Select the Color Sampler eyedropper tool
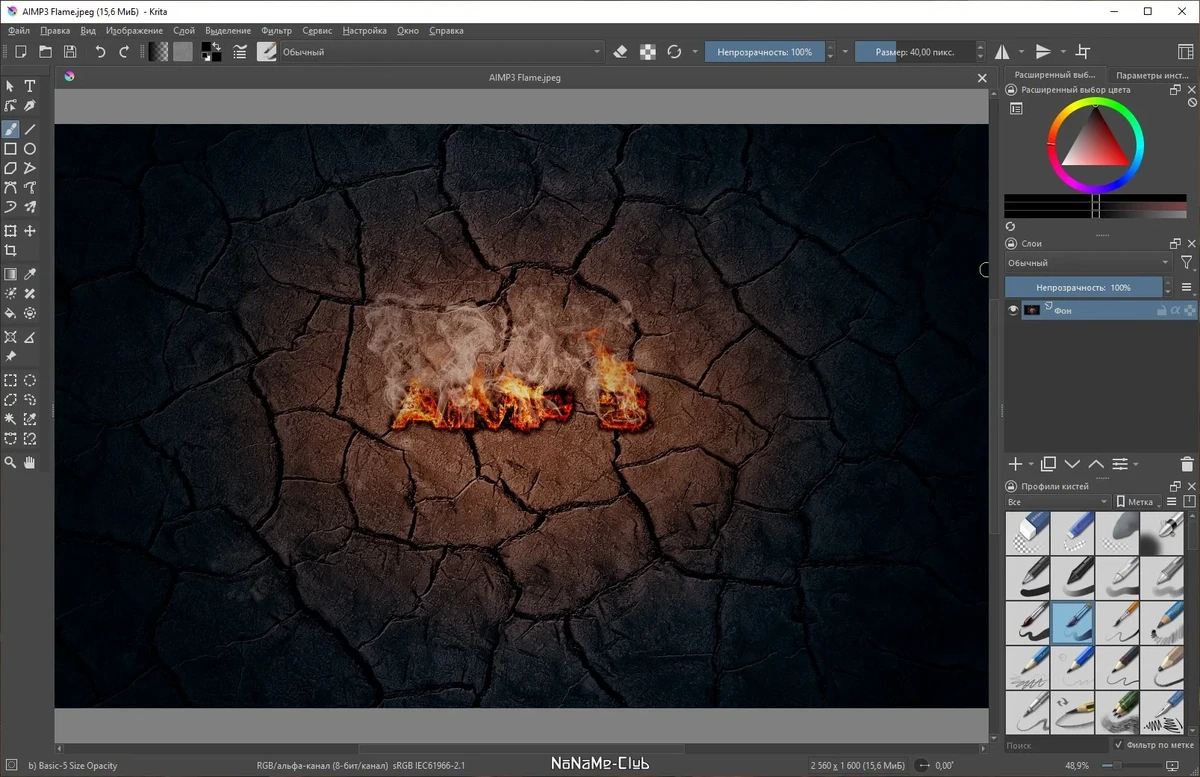 (x=30, y=274)
